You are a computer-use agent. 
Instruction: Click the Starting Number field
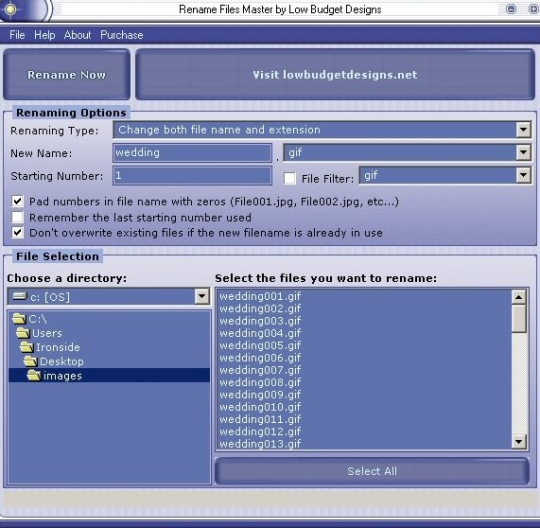point(192,176)
